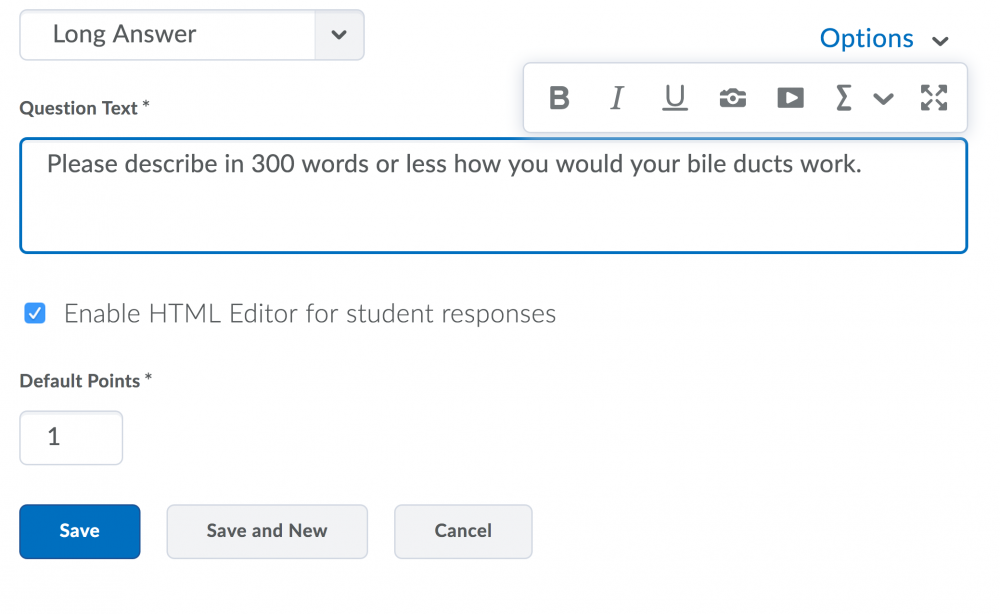Toggle fullscreen mode for the editor
The image size is (1000, 614).
933,97
